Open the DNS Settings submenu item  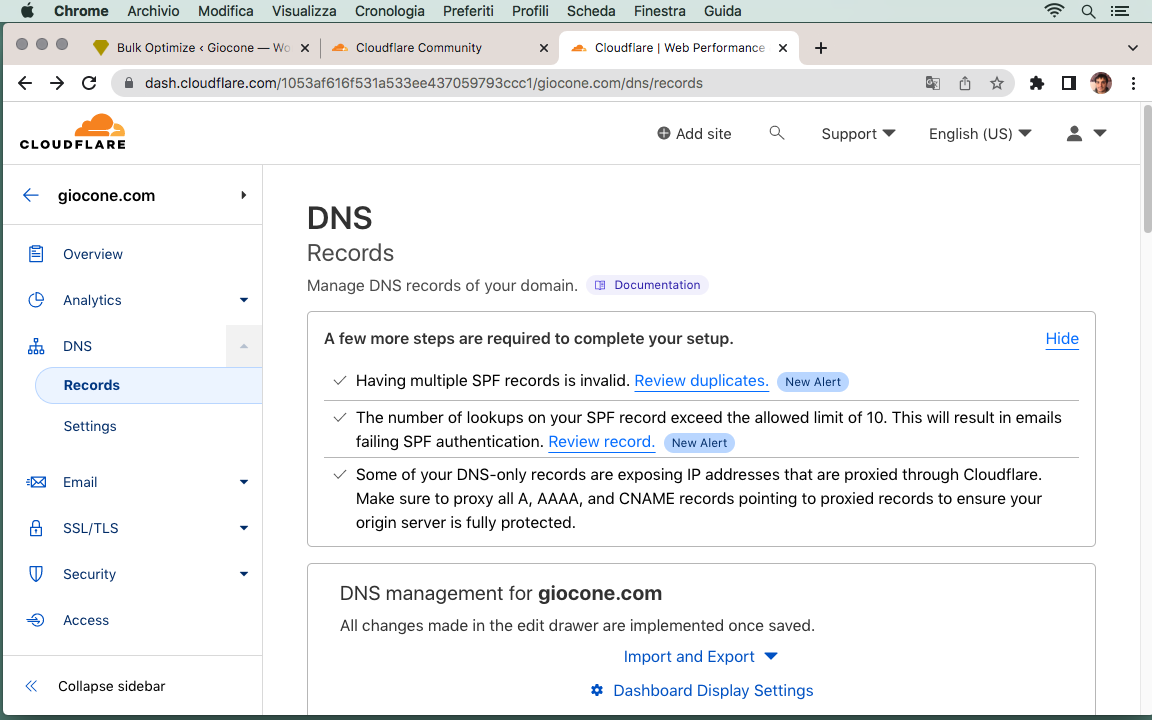coord(90,426)
